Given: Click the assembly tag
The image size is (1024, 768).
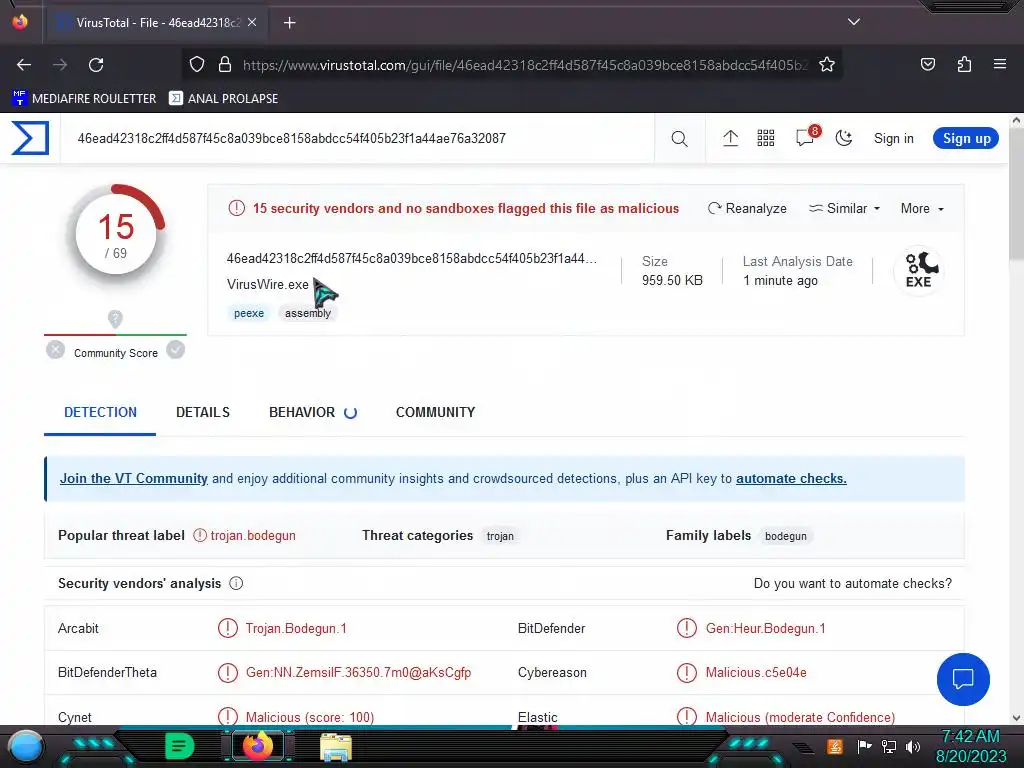Looking at the screenshot, I should [308, 313].
